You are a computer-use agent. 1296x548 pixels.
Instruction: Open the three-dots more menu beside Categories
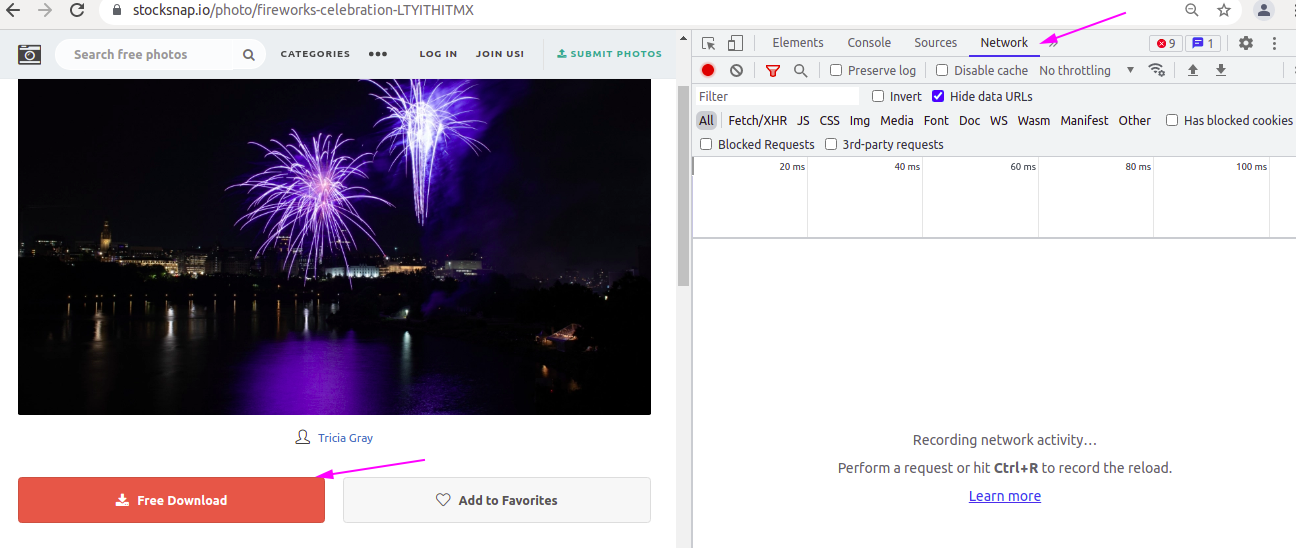click(377, 54)
